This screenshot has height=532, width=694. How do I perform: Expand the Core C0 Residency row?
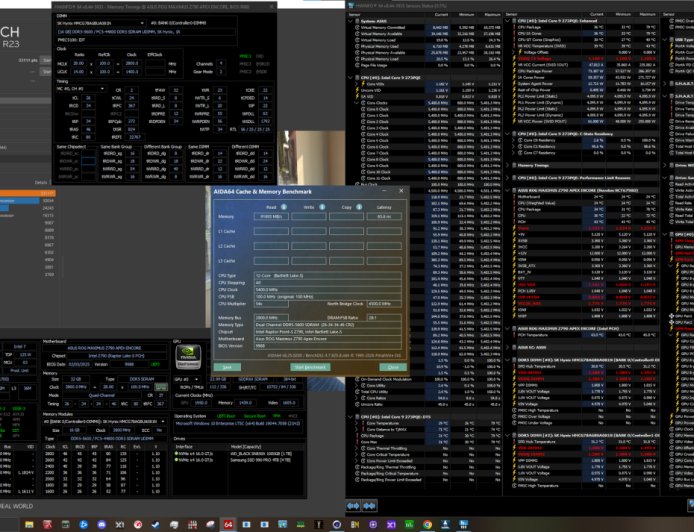pos(514,140)
